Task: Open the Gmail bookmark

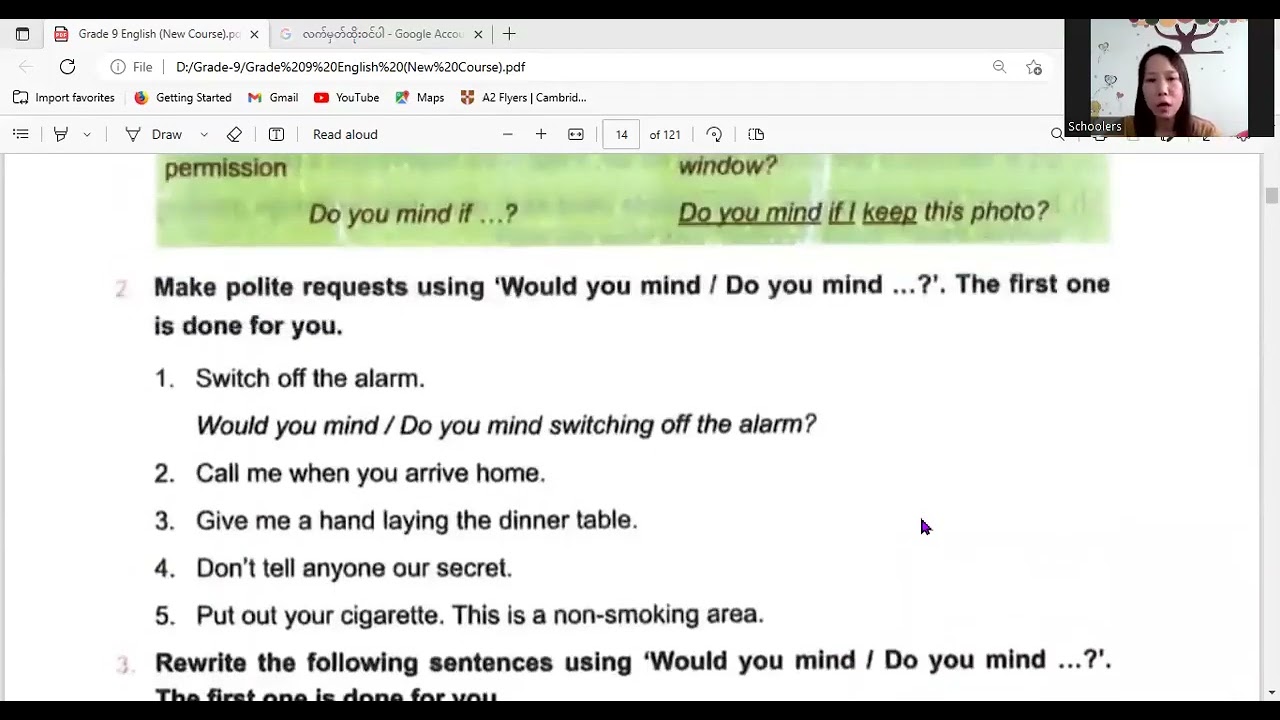Action: 273,97
